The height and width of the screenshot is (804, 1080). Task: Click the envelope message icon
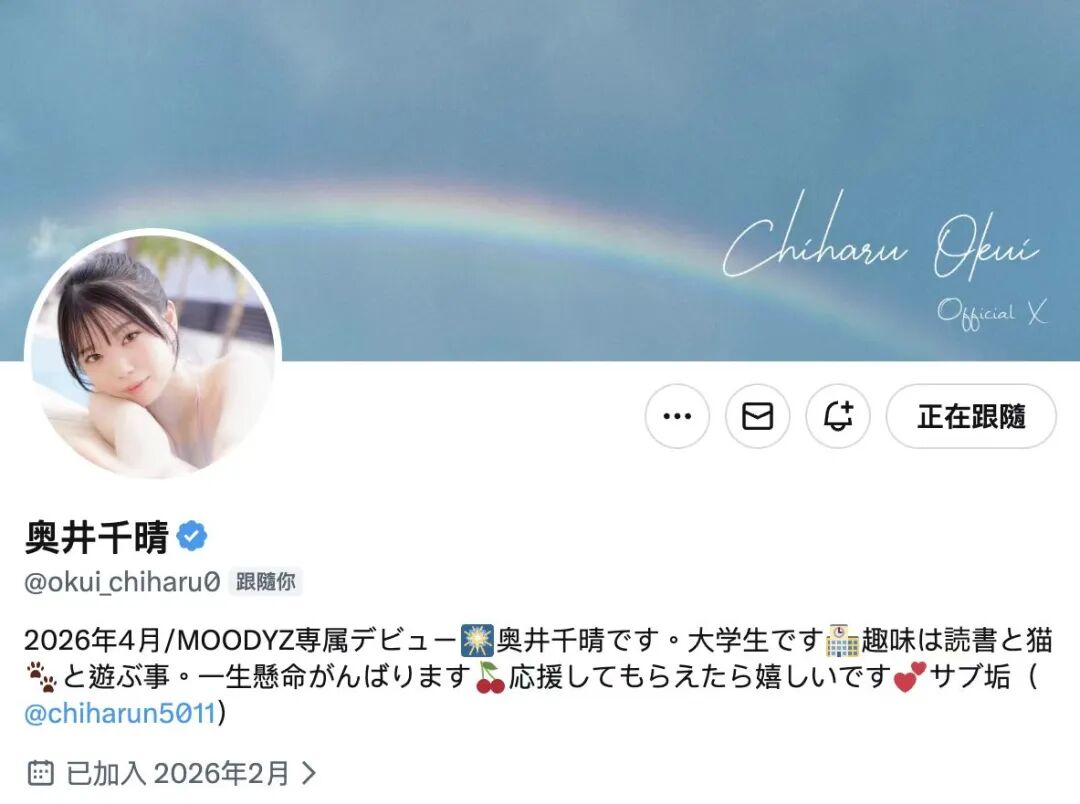[x=757, y=416]
